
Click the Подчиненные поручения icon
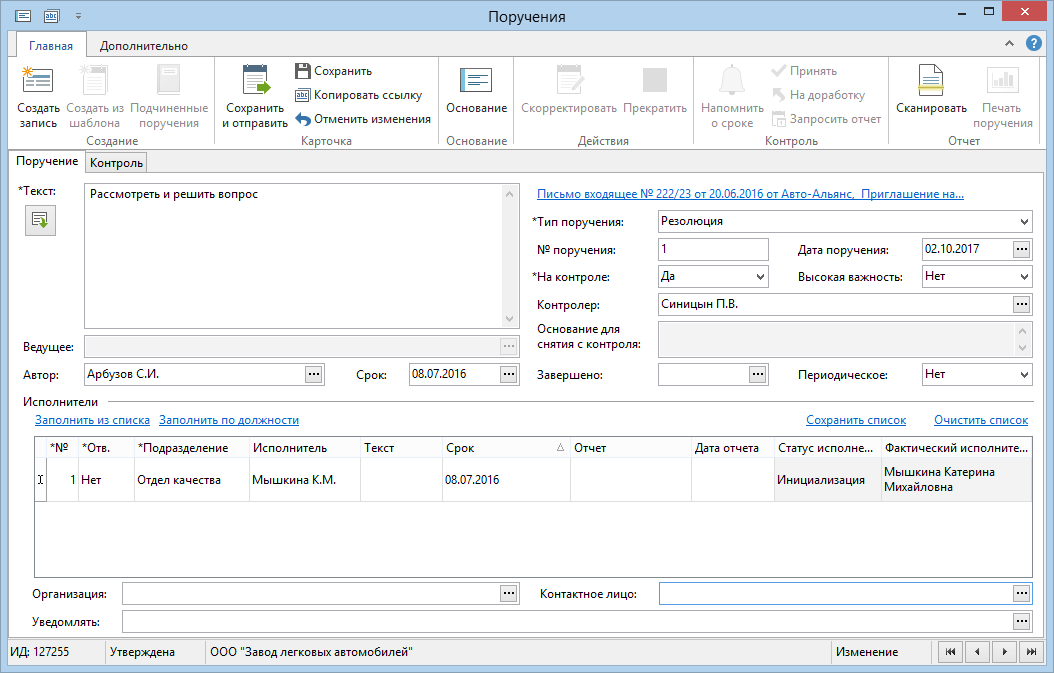pyautogui.click(x=168, y=80)
